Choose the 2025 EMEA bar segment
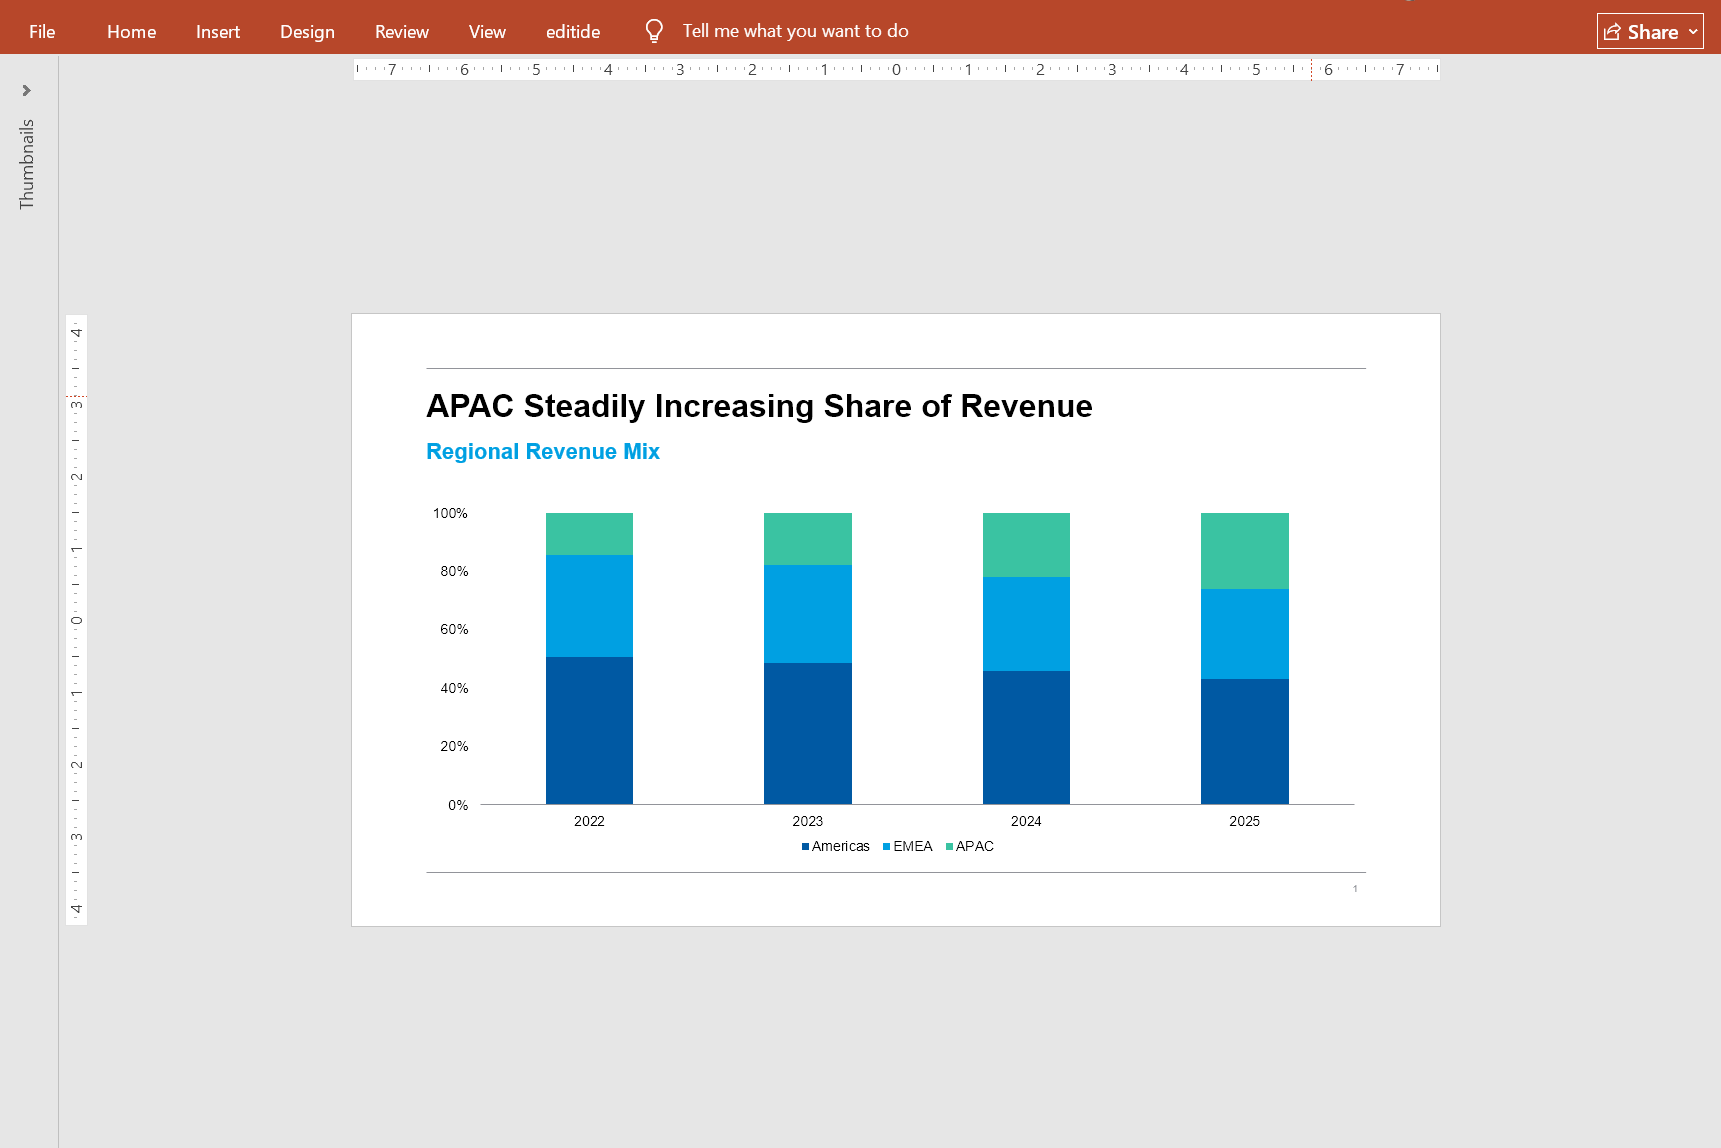The image size is (1721, 1148). pyautogui.click(x=1245, y=634)
